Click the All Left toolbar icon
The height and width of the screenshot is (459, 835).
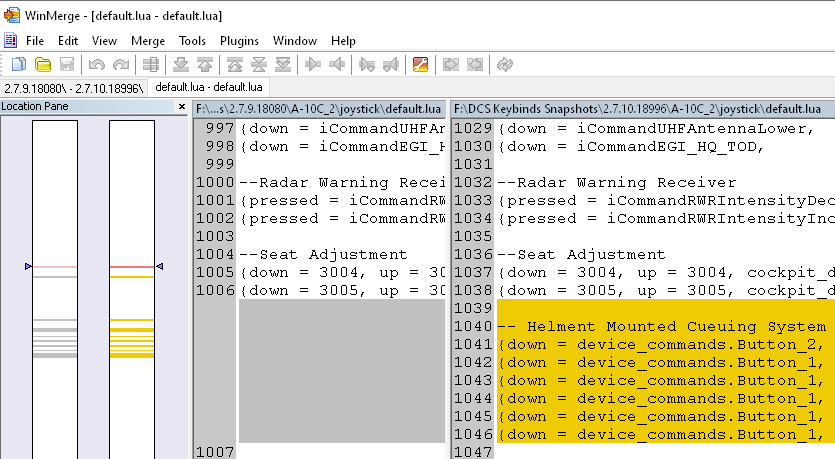474,65
